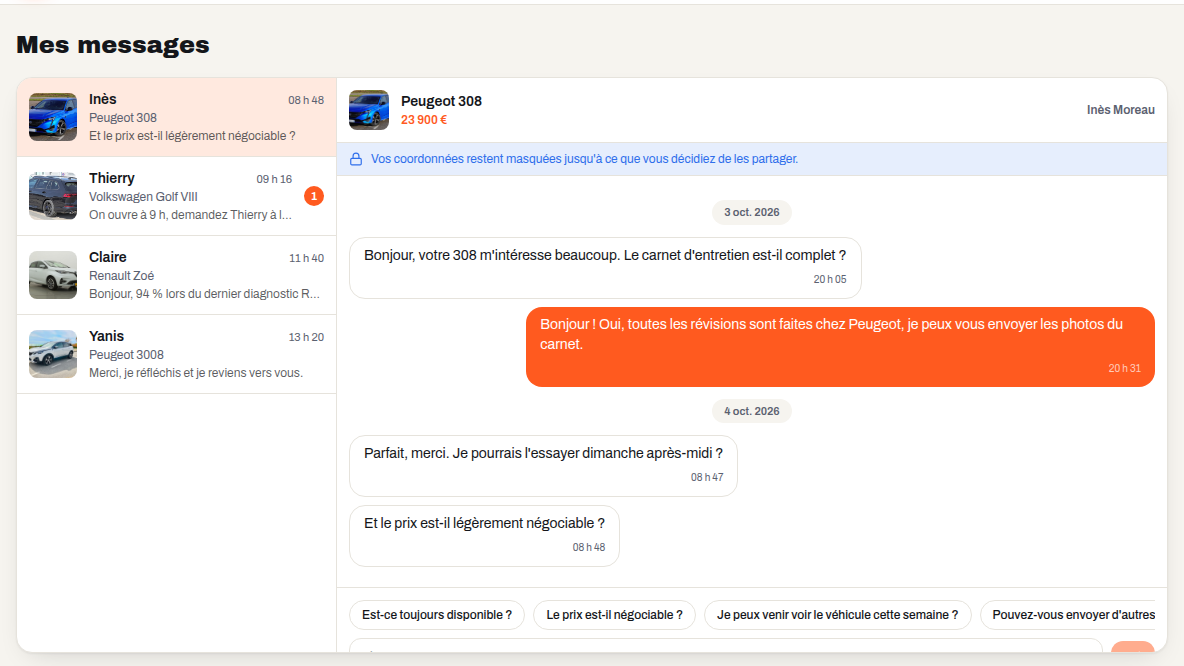This screenshot has height=666, width=1184.
Task: Open Claire's Renault Zoé conversation
Action: tap(177, 276)
